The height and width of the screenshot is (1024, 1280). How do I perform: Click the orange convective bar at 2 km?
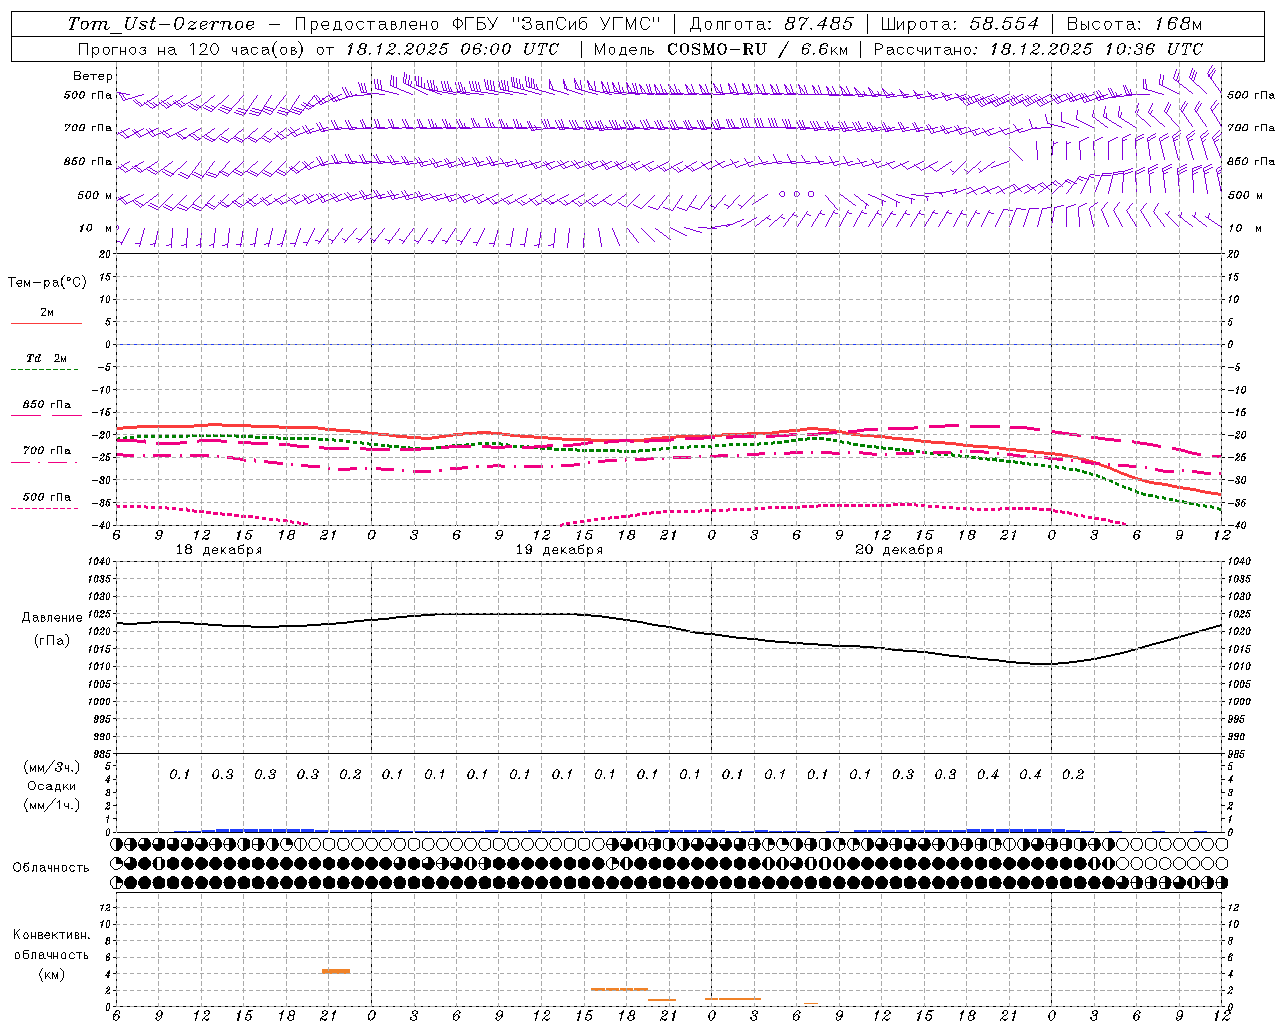click(x=619, y=989)
